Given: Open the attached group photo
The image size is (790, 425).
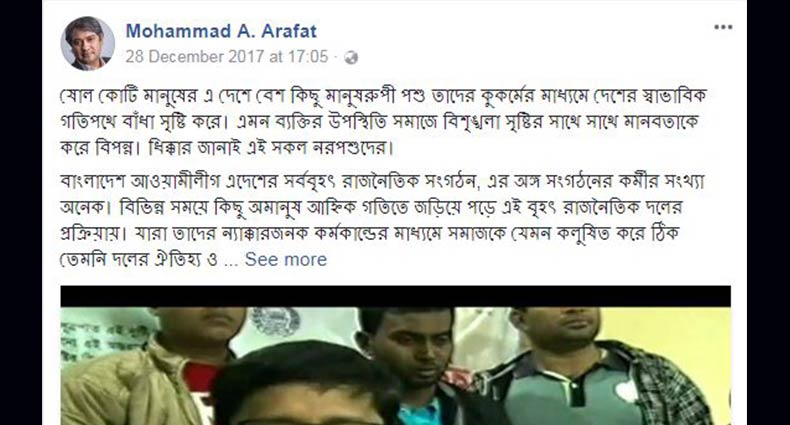Looking at the screenshot, I should point(396,356).
